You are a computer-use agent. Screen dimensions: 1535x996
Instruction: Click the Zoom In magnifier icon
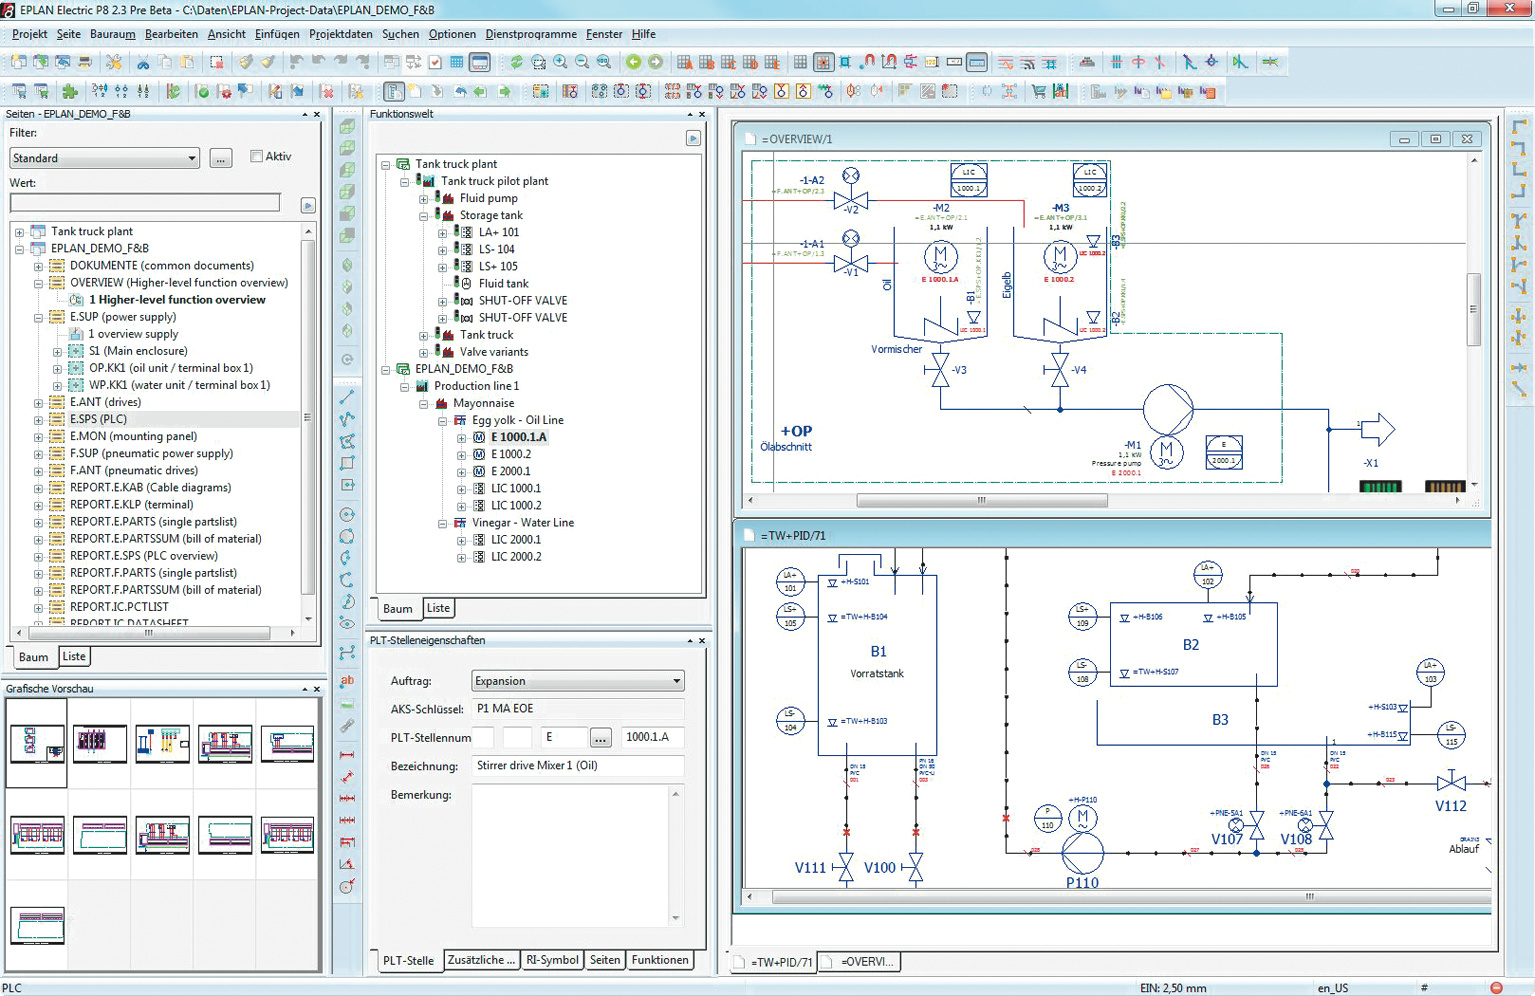click(560, 62)
